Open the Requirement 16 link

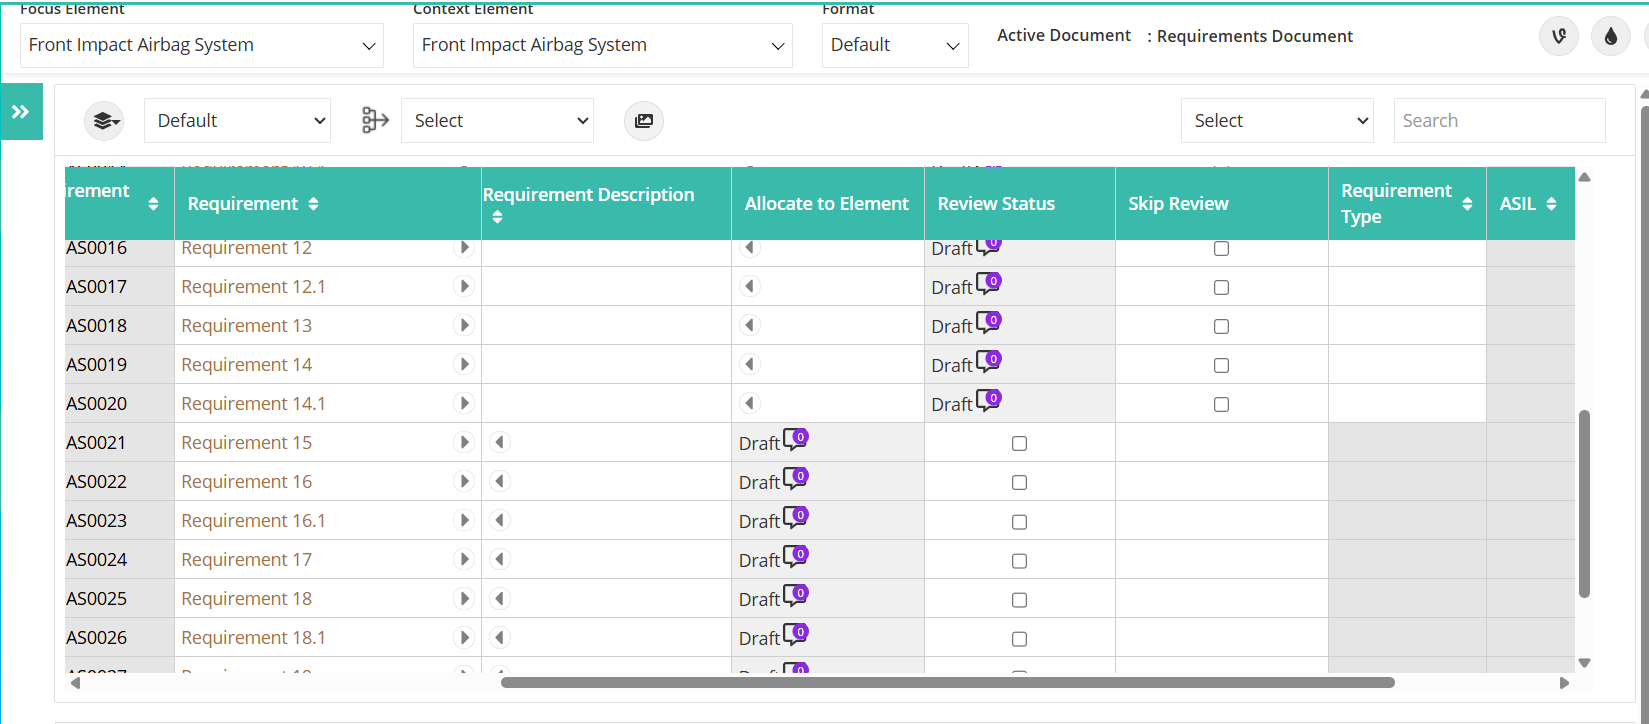pos(246,482)
